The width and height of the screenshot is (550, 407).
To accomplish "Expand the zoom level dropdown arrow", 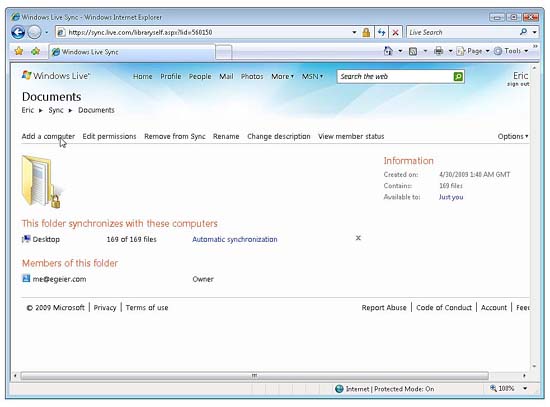I will coord(525,388).
